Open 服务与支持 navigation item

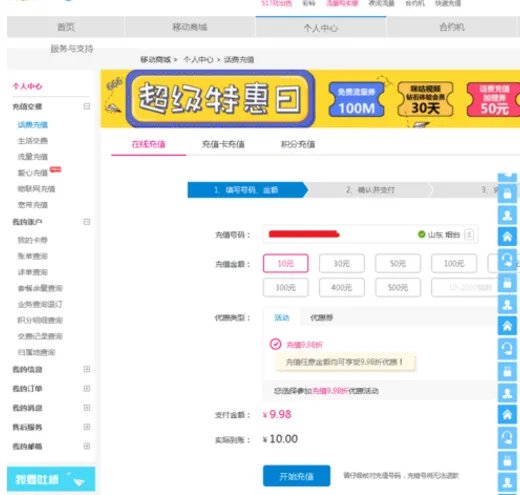(x=72, y=49)
